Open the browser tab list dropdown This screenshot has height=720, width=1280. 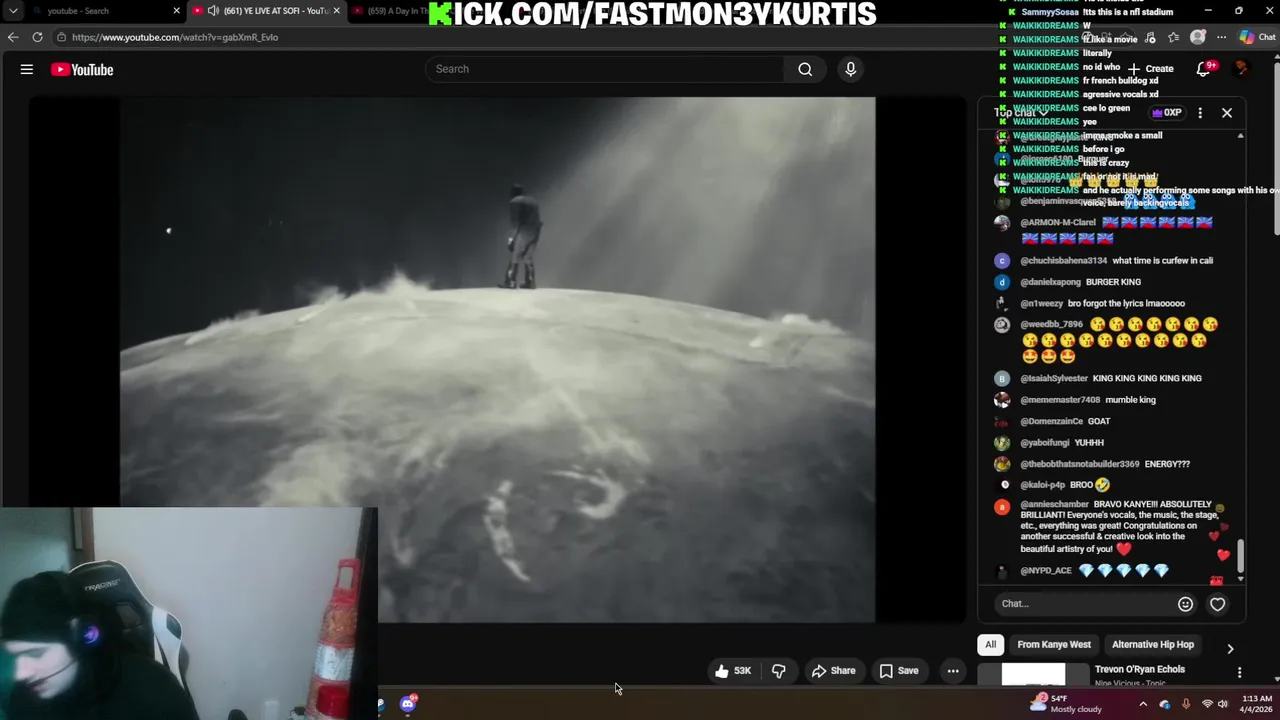[13, 11]
